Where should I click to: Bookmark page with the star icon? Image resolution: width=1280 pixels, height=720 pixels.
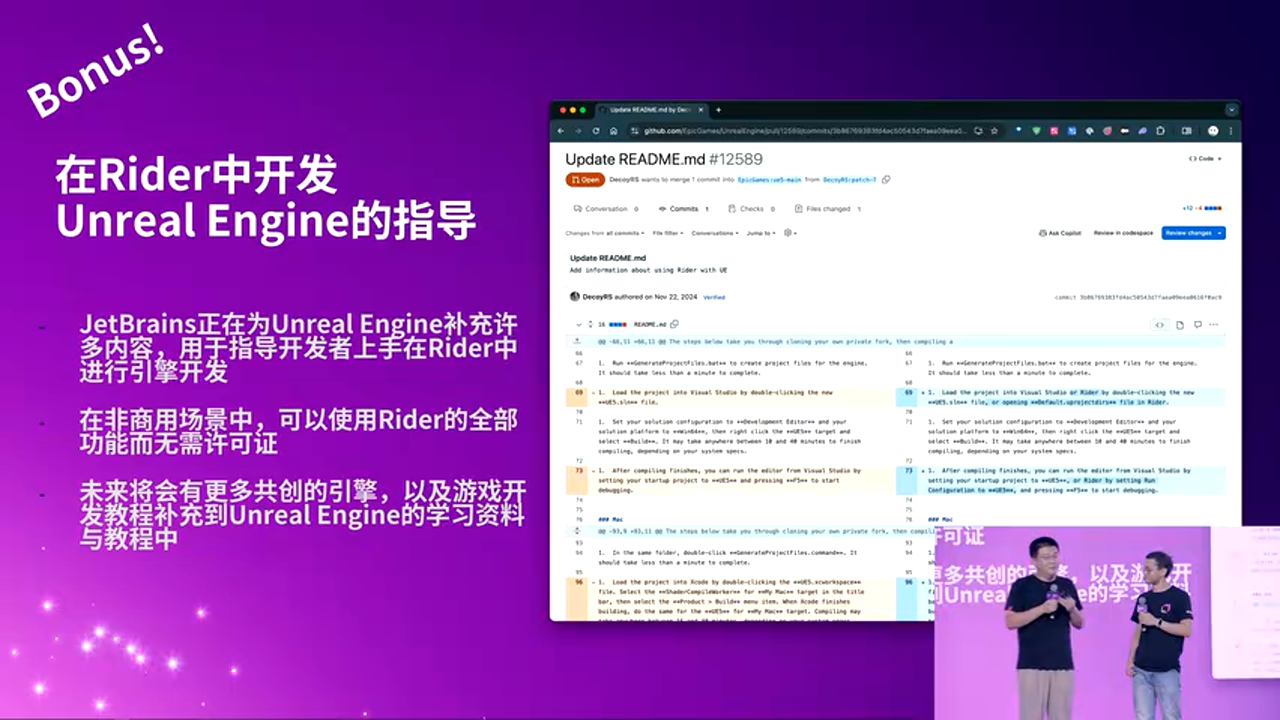pos(994,131)
